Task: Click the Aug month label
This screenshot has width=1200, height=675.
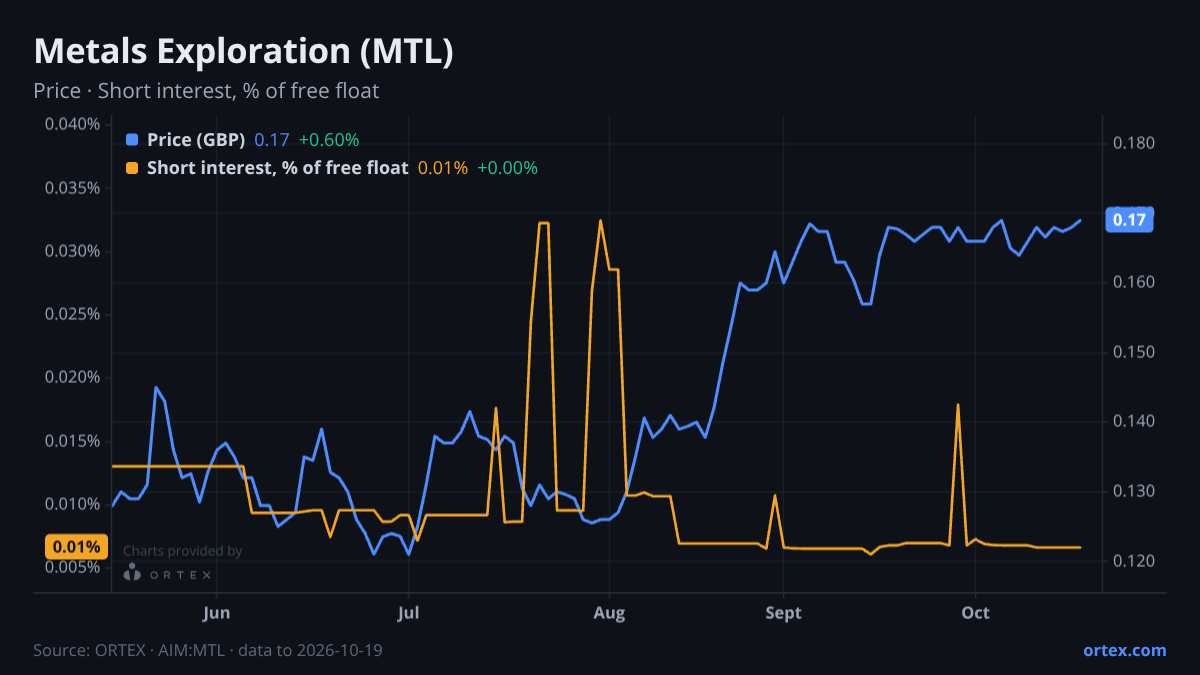Action: 609,613
